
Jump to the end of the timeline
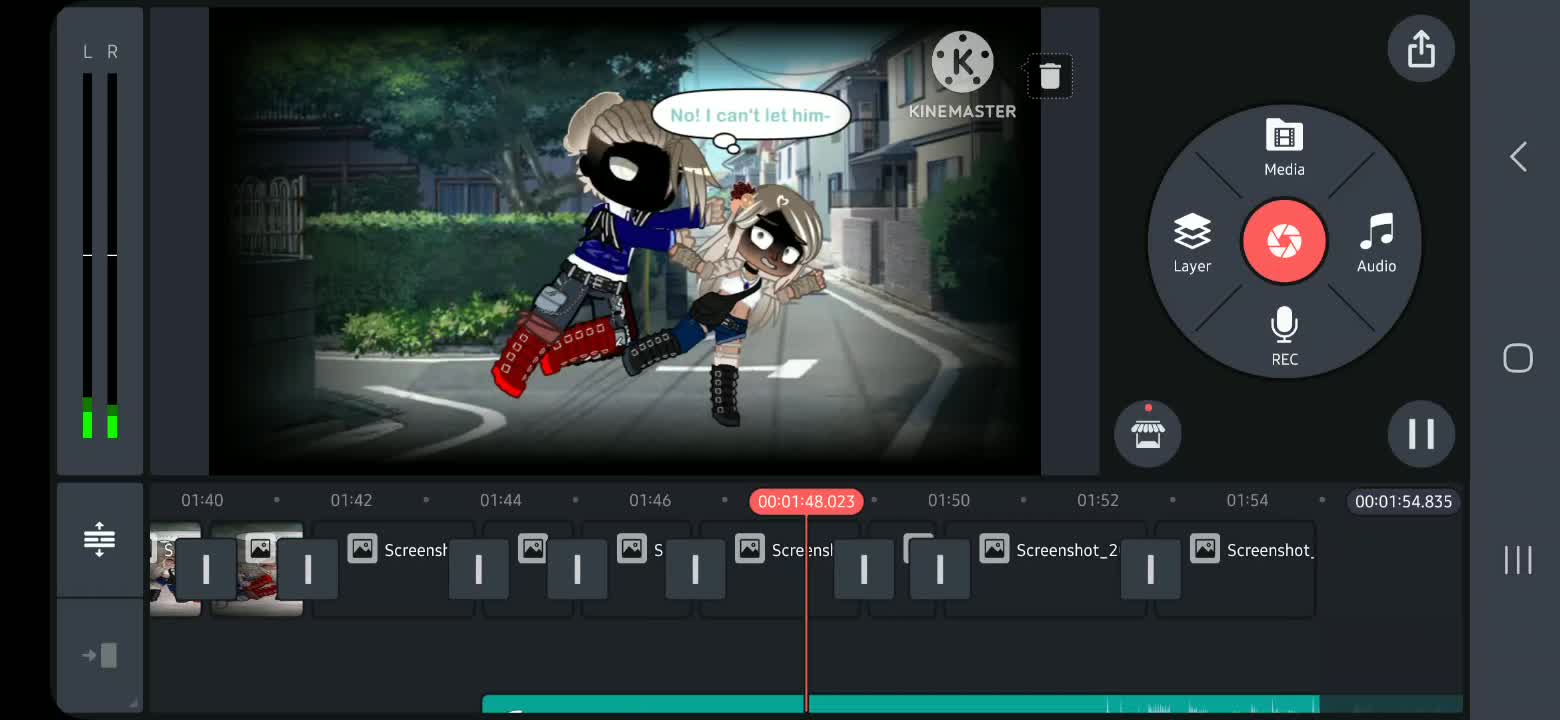coord(99,656)
